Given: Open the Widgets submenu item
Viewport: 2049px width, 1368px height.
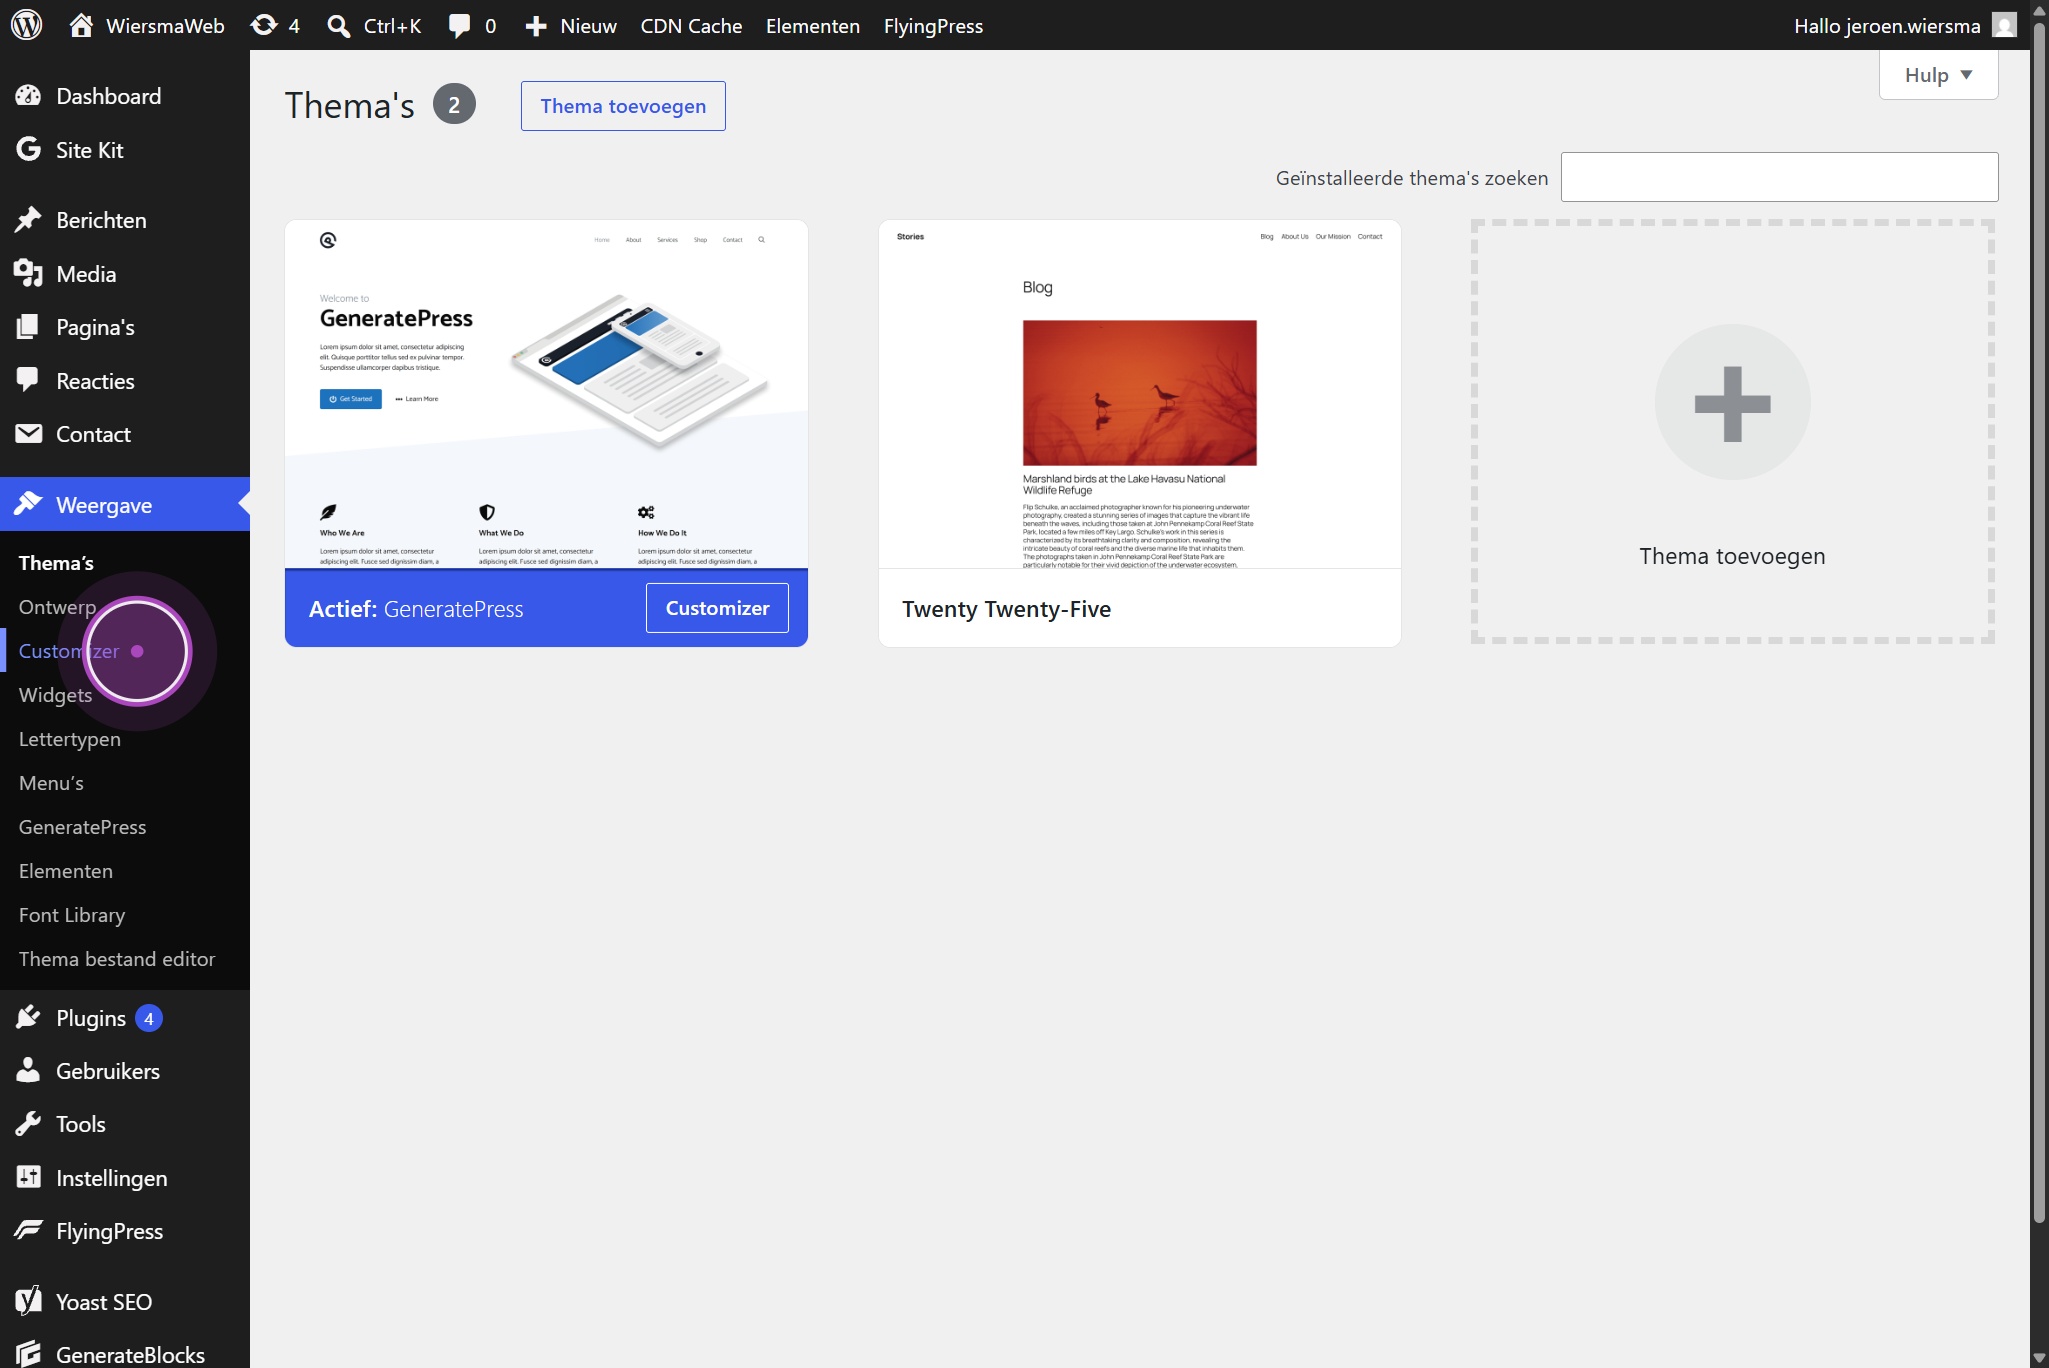Looking at the screenshot, I should [55, 695].
